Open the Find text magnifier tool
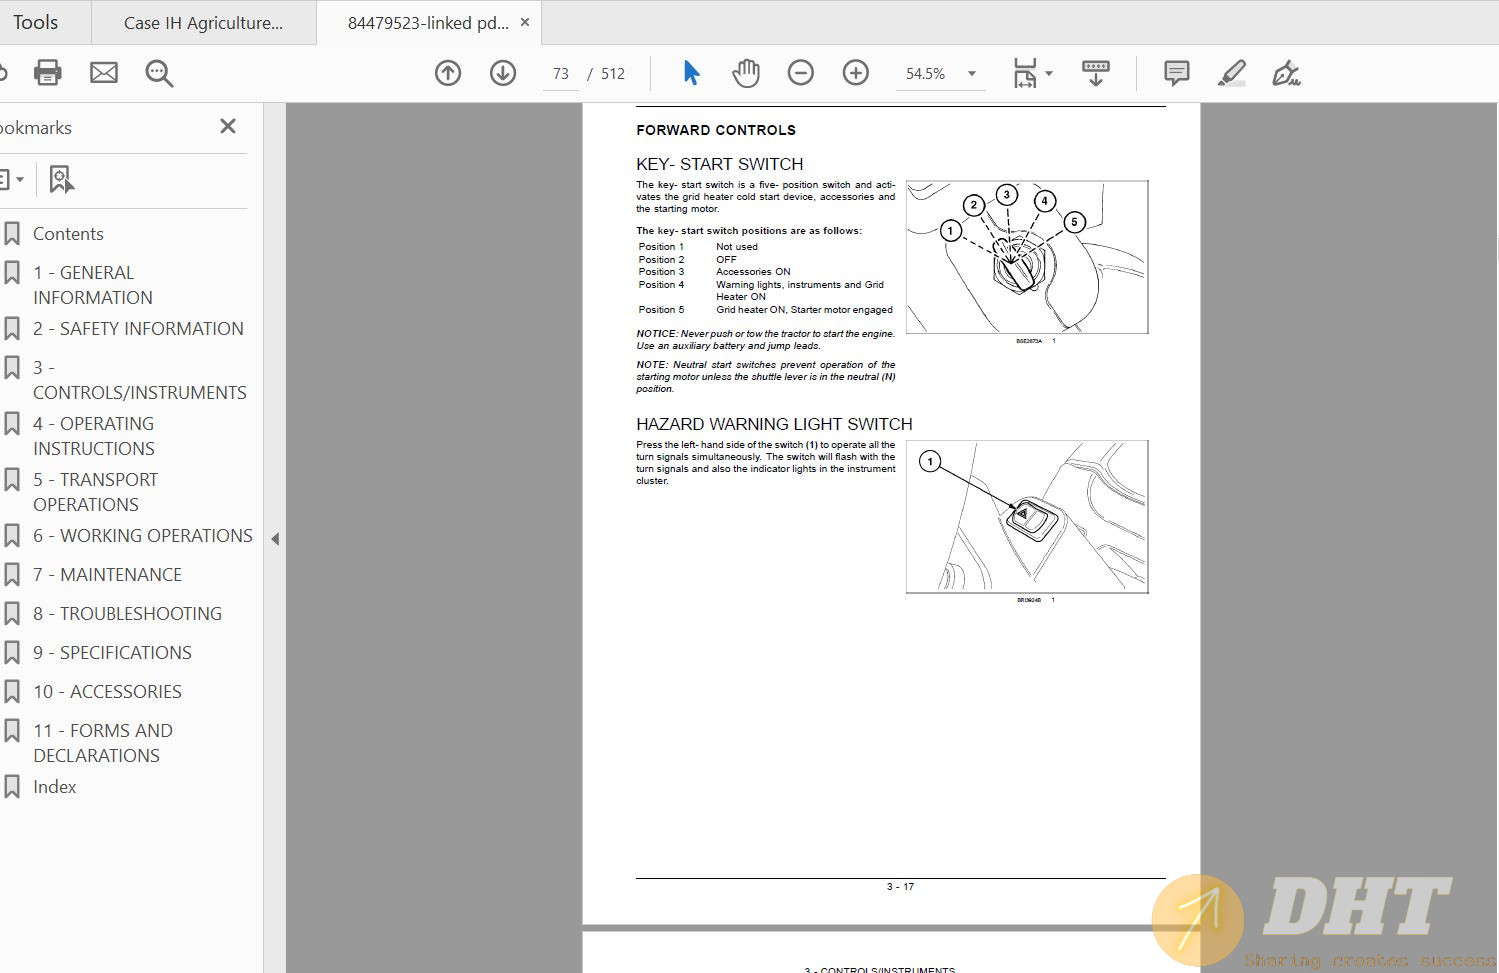This screenshot has width=1499, height=973. click(x=159, y=73)
